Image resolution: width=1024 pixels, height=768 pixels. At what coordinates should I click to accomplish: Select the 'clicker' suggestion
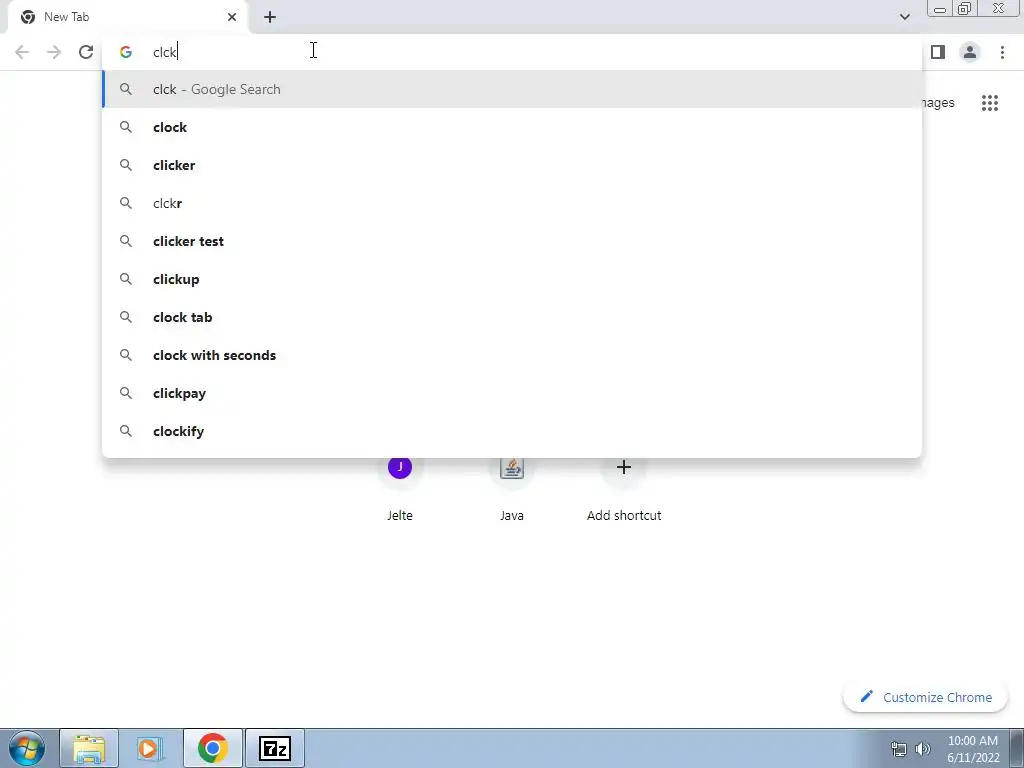512,165
